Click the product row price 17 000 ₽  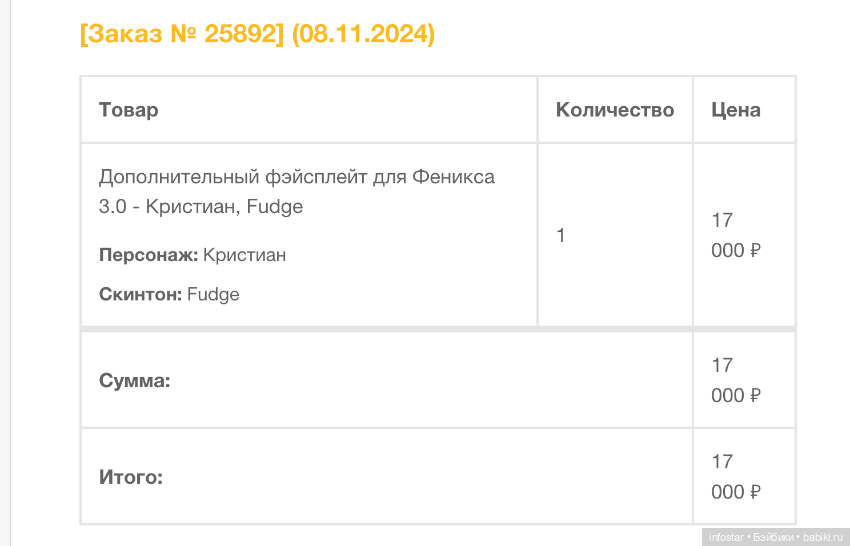click(x=735, y=236)
